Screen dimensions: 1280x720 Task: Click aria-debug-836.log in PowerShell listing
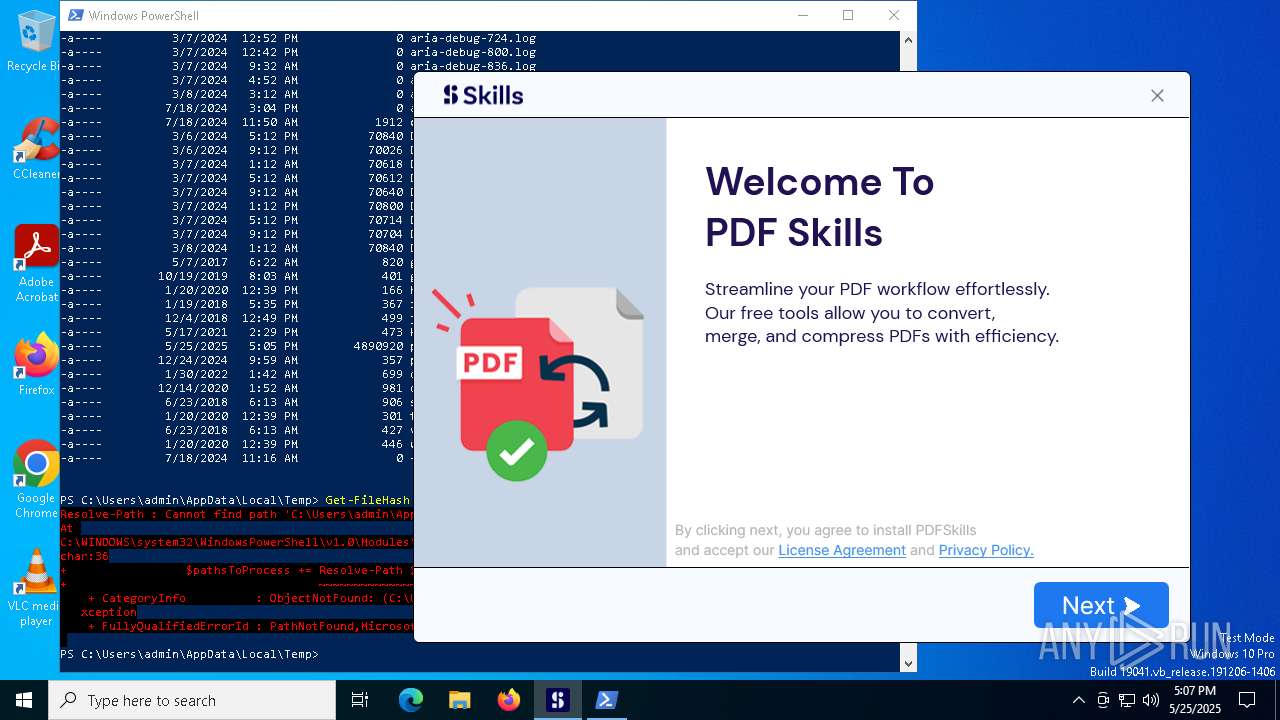tap(473, 66)
